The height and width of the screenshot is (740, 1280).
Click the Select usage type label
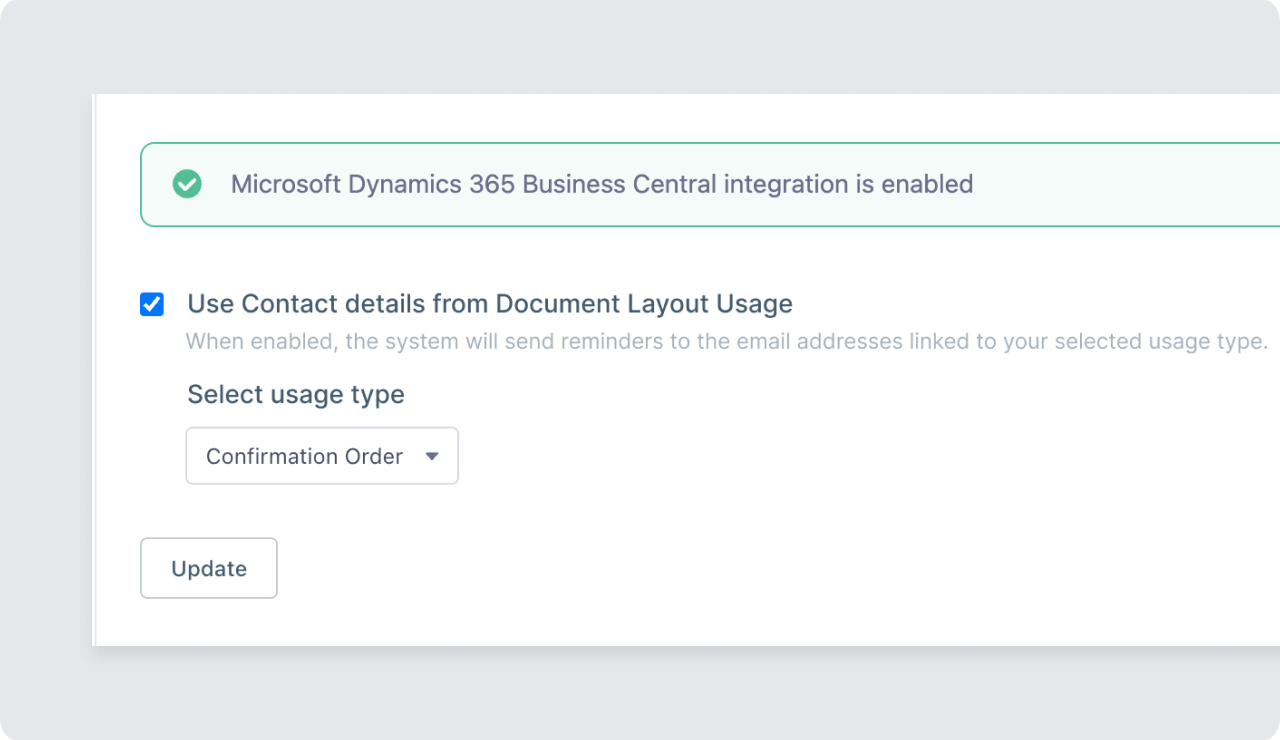295,394
